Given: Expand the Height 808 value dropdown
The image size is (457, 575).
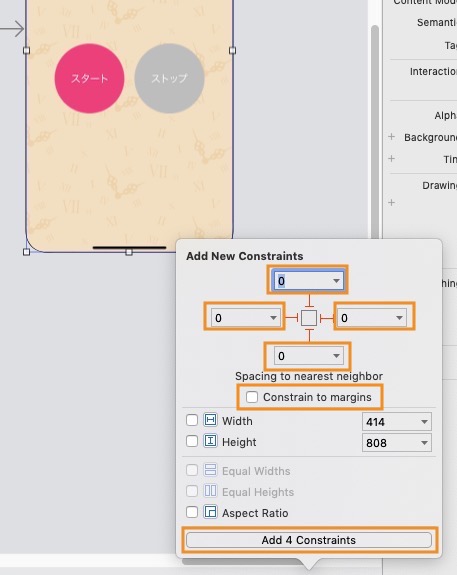Looking at the screenshot, I should pos(424,443).
